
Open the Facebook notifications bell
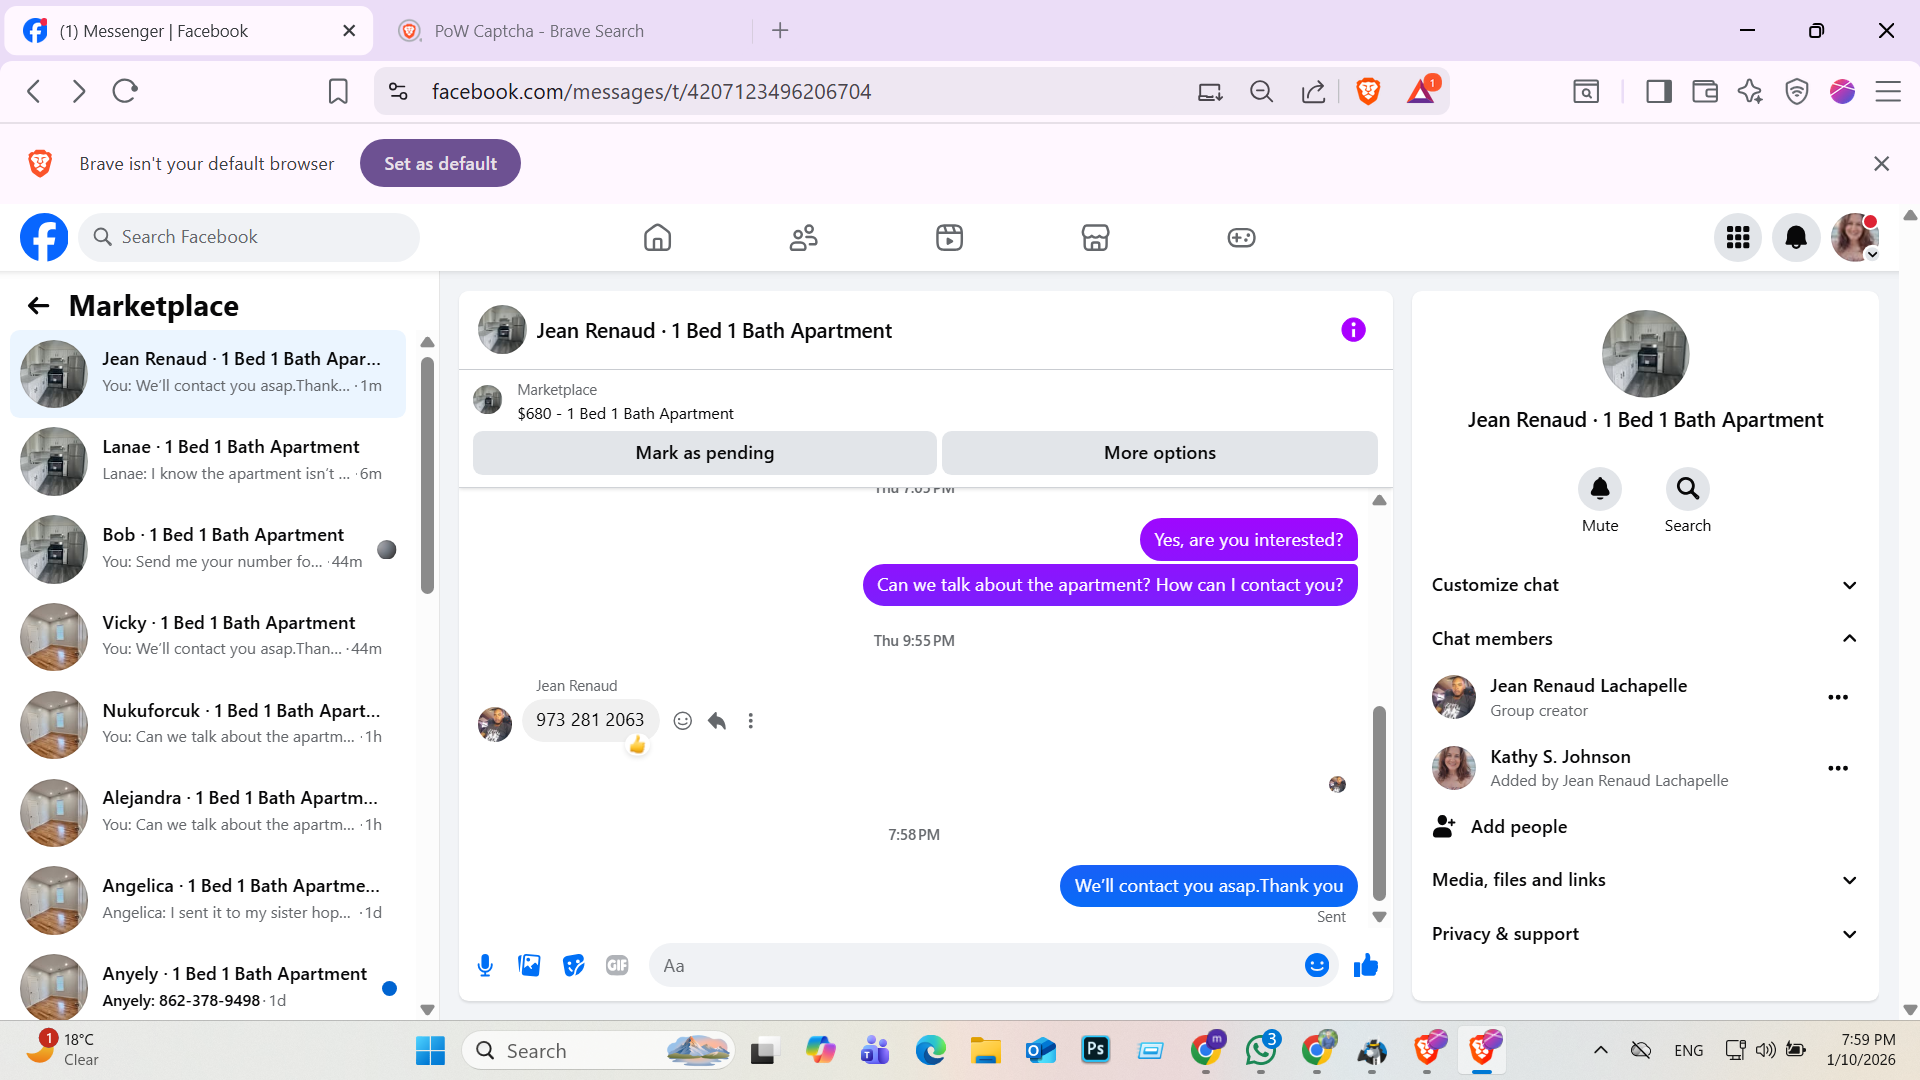click(x=1796, y=238)
